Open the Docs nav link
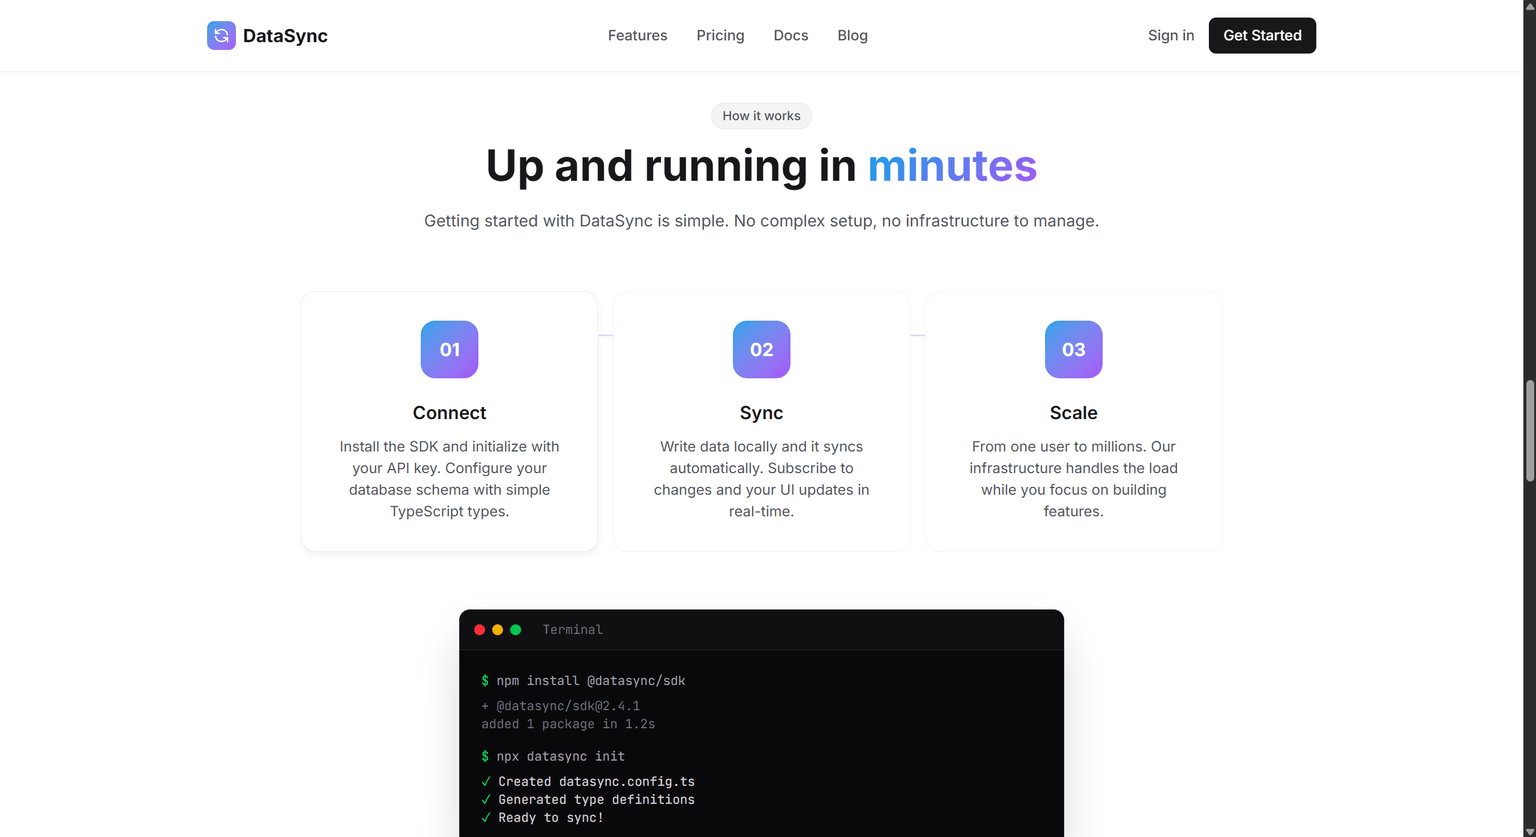1536x837 pixels. coord(790,35)
